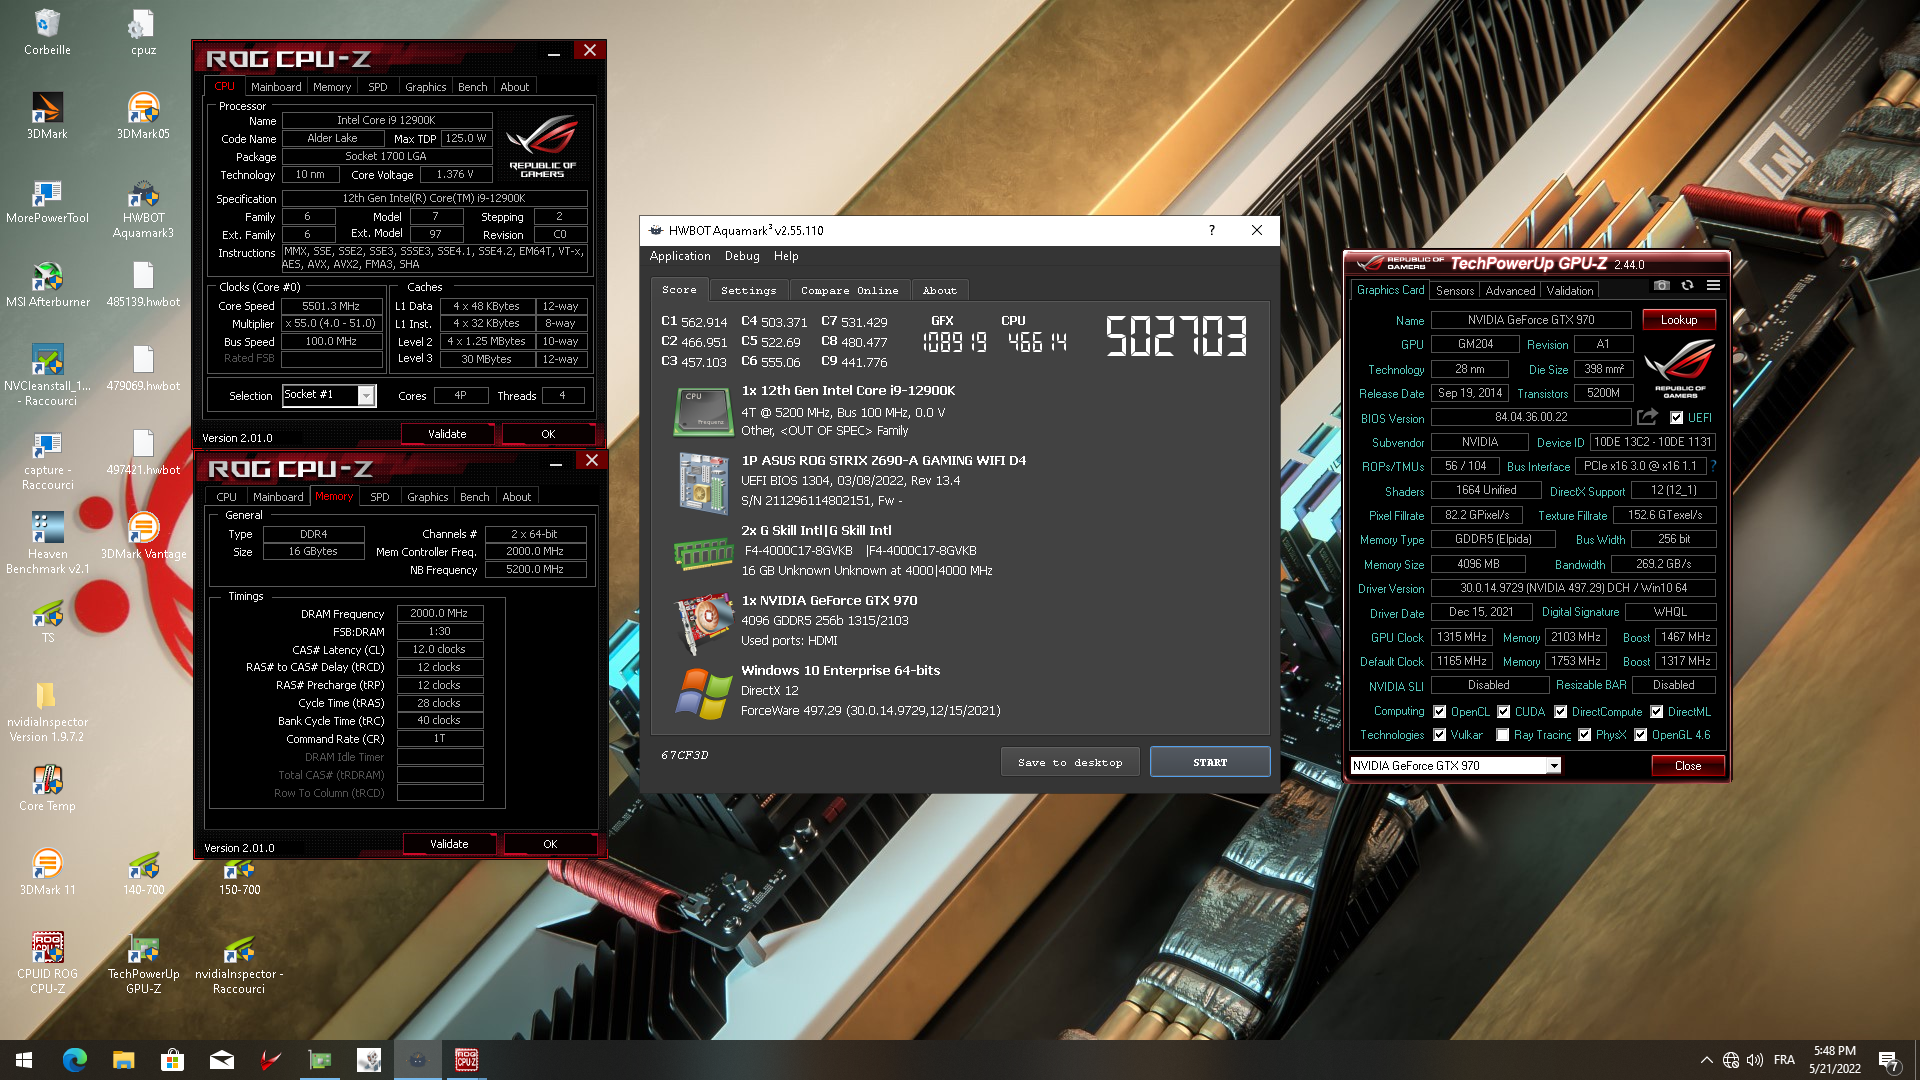Screen dimensions: 1920x1080
Task: Click Validate in CPU-Z Memory window
Action: [449, 844]
